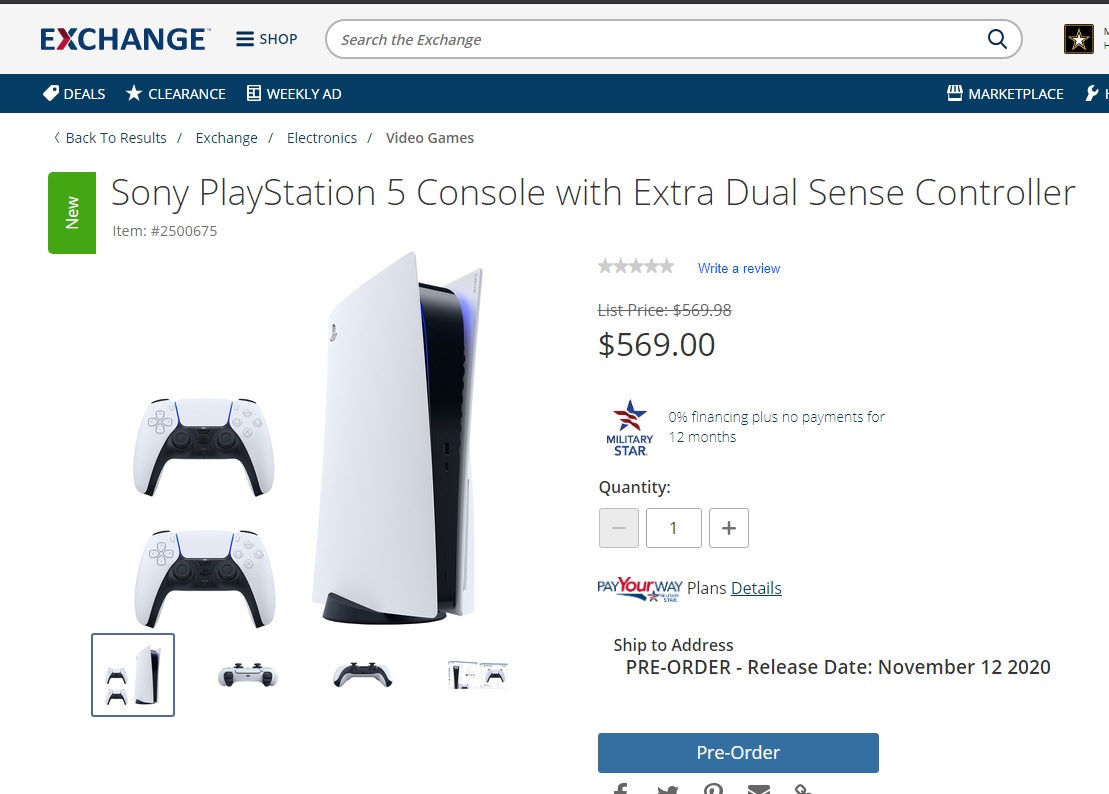Image resolution: width=1109 pixels, height=794 pixels.
Task: Open the CLEARANCE section
Action: 175,93
